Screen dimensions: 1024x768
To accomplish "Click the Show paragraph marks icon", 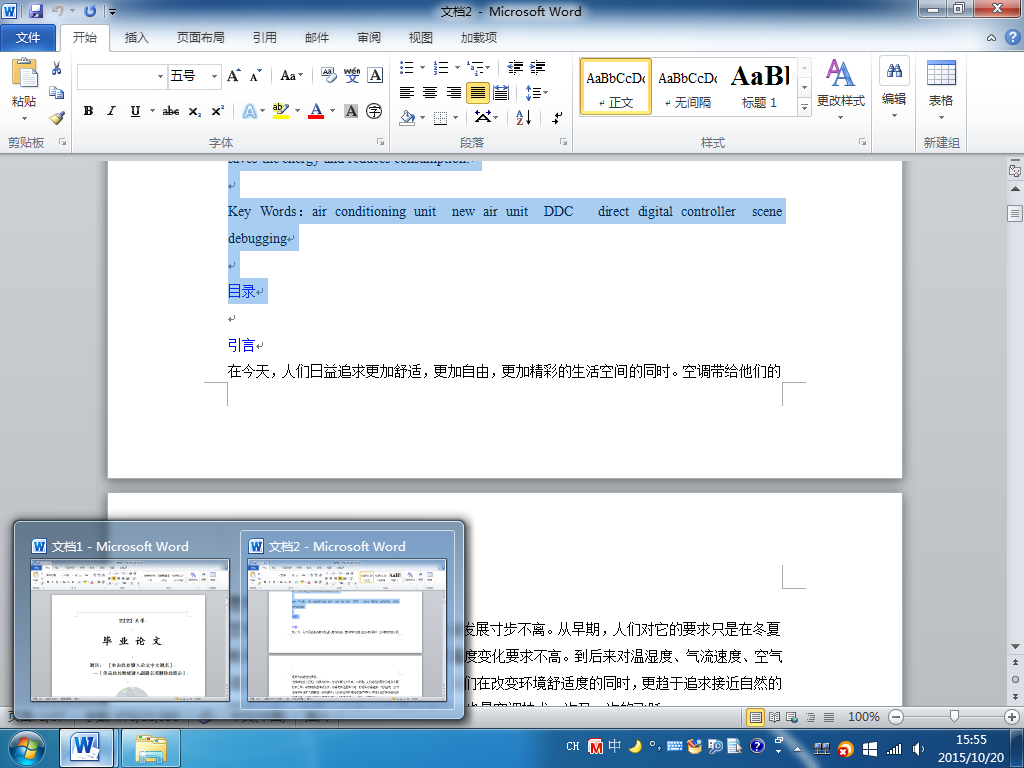I will coord(557,118).
